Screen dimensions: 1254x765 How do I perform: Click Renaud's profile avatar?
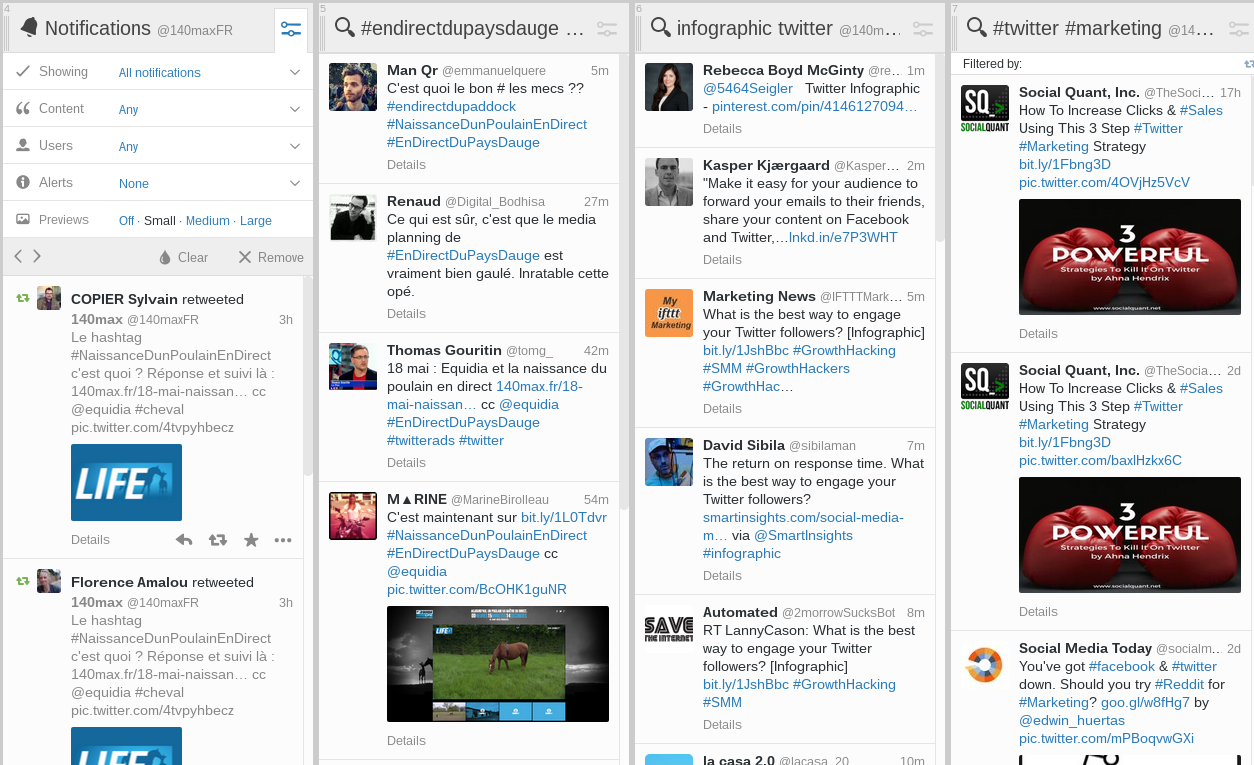click(353, 217)
